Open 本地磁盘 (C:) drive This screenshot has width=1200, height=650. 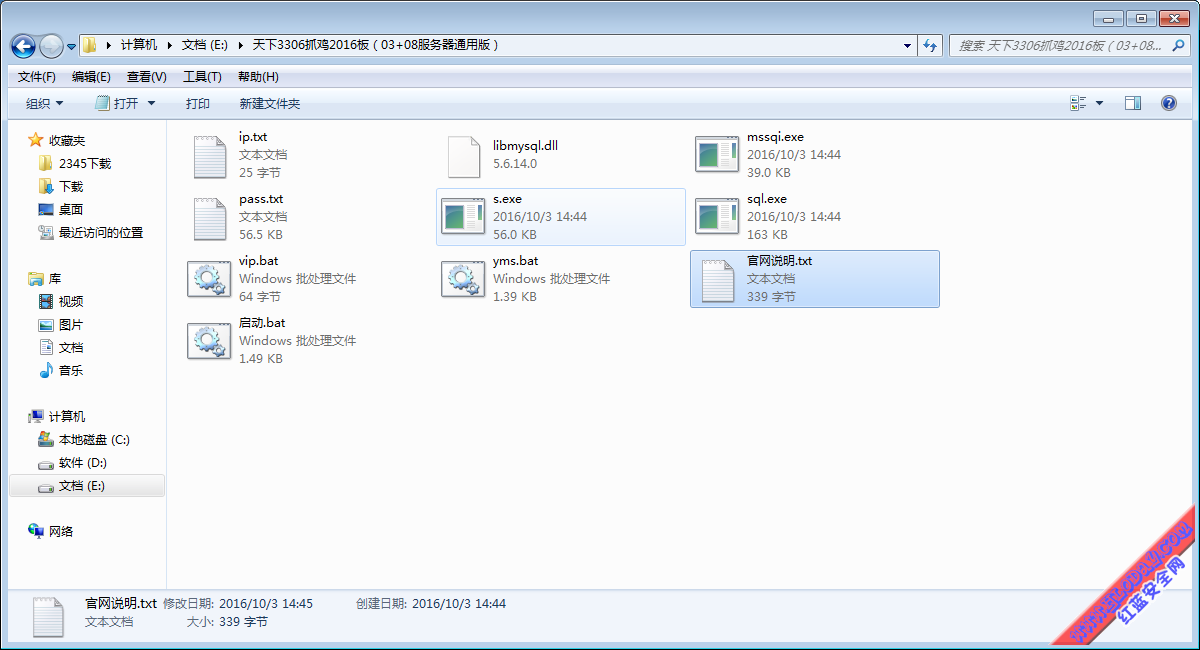pyautogui.click(x=94, y=439)
